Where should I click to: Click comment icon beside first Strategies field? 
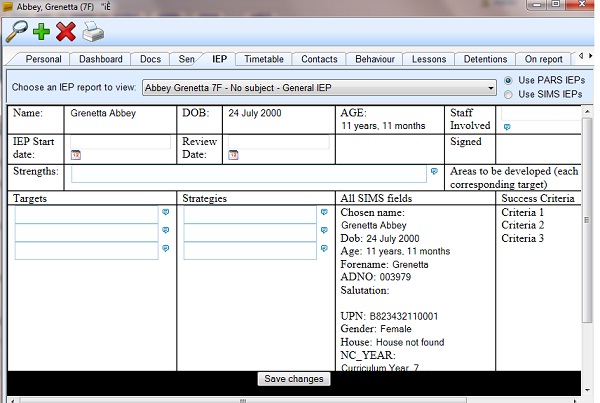coord(324,212)
